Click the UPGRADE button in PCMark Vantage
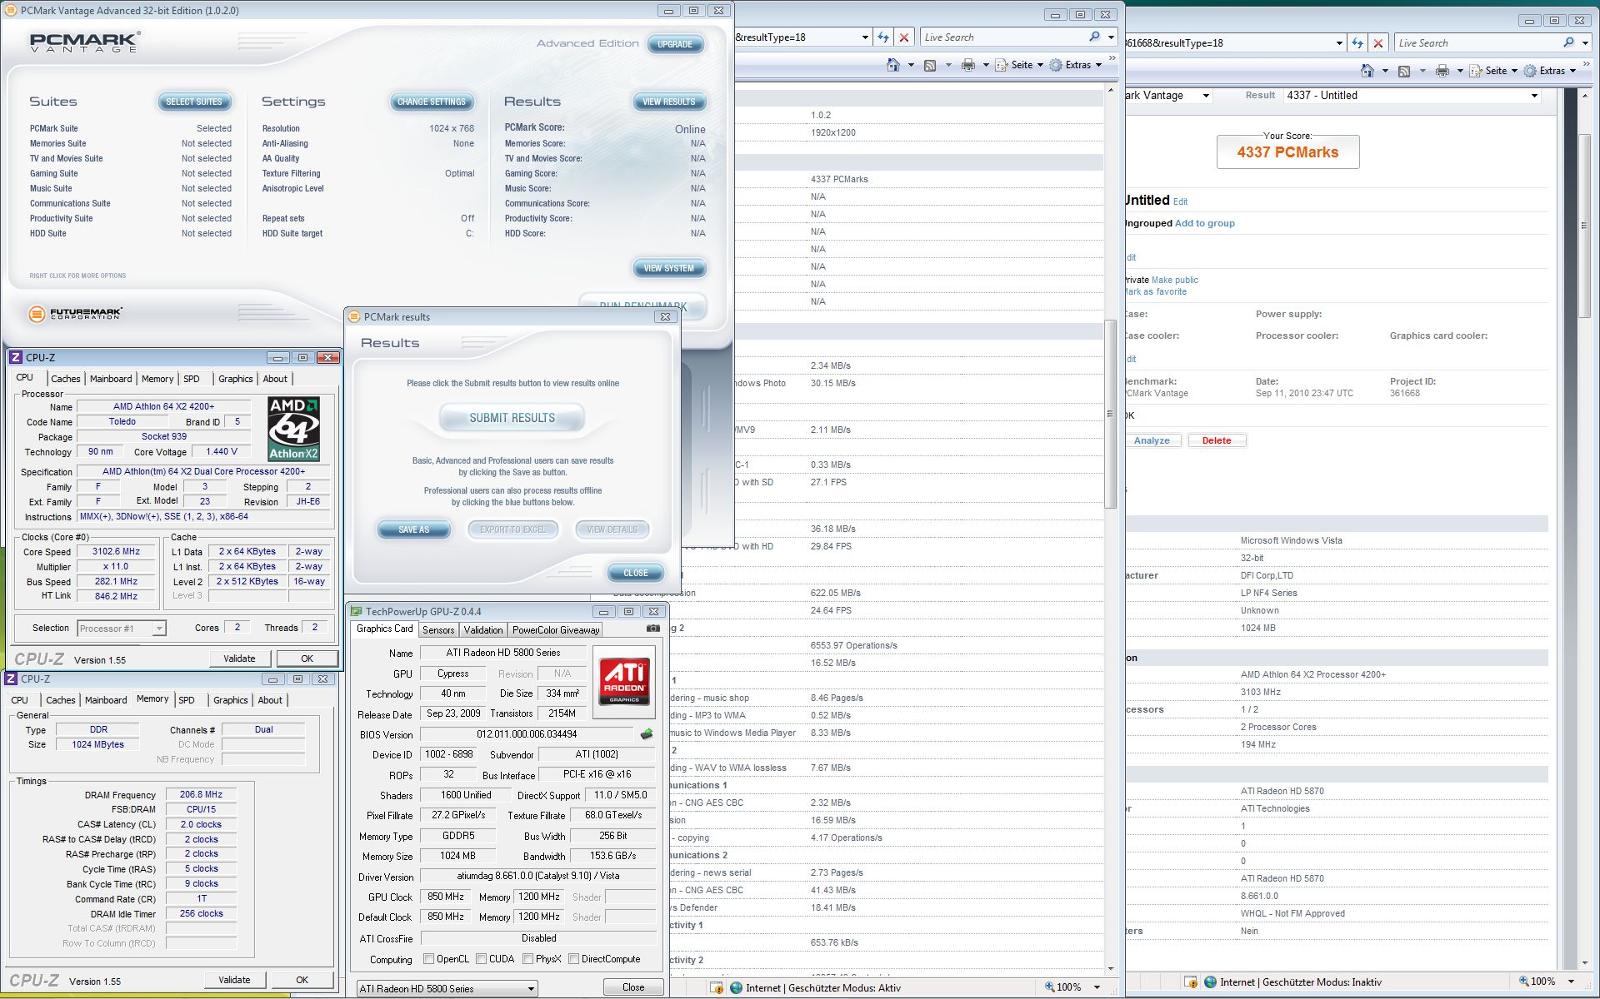Screen dimensions: 1600x999 pos(675,44)
